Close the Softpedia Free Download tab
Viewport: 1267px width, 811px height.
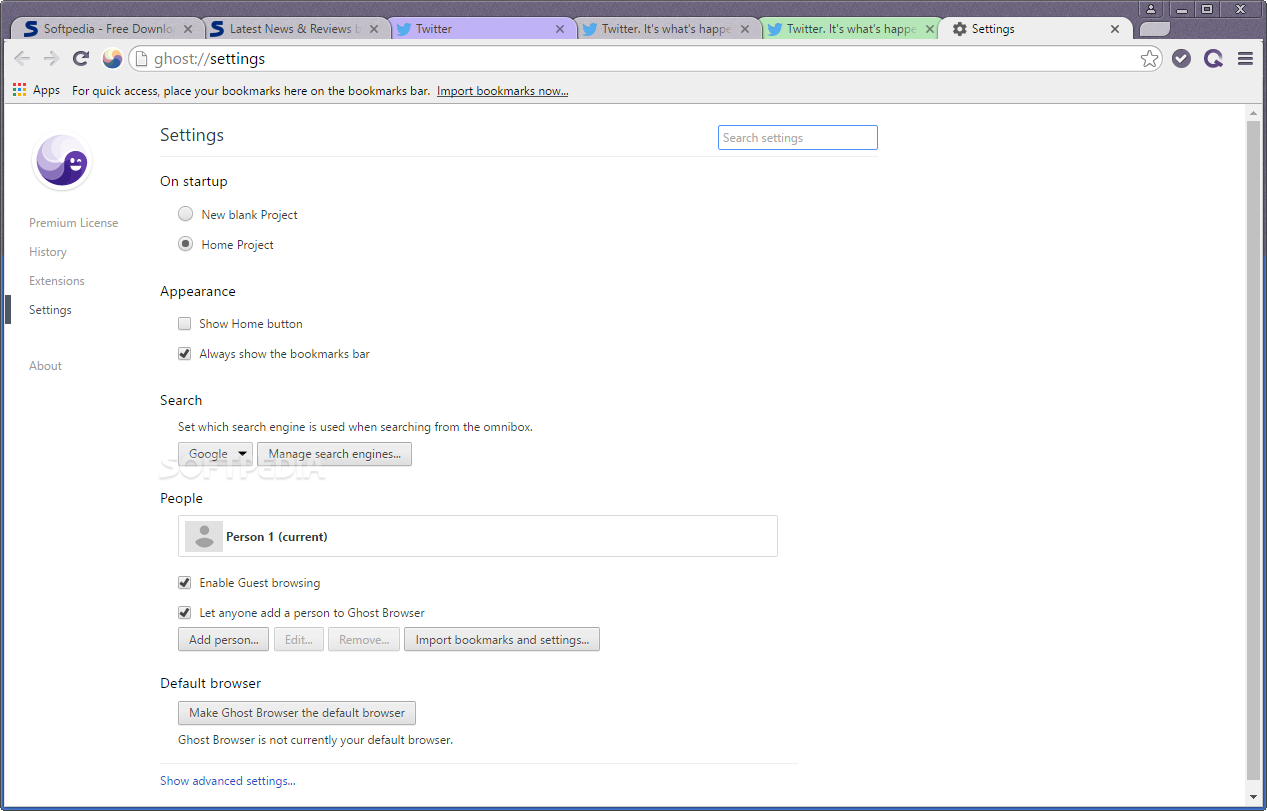point(188,29)
